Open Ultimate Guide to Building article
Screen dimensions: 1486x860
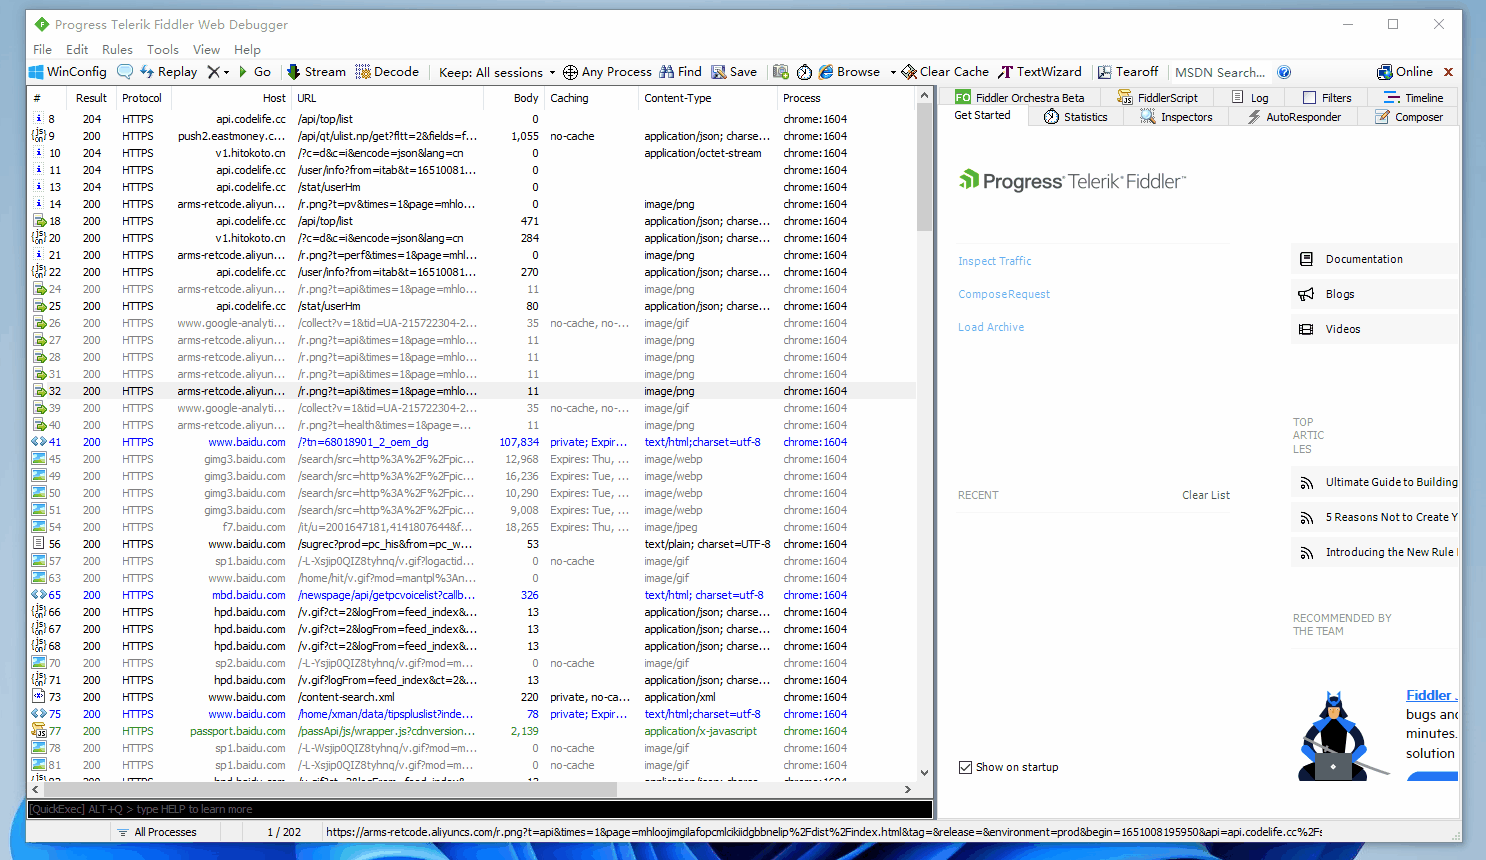click(x=1374, y=482)
